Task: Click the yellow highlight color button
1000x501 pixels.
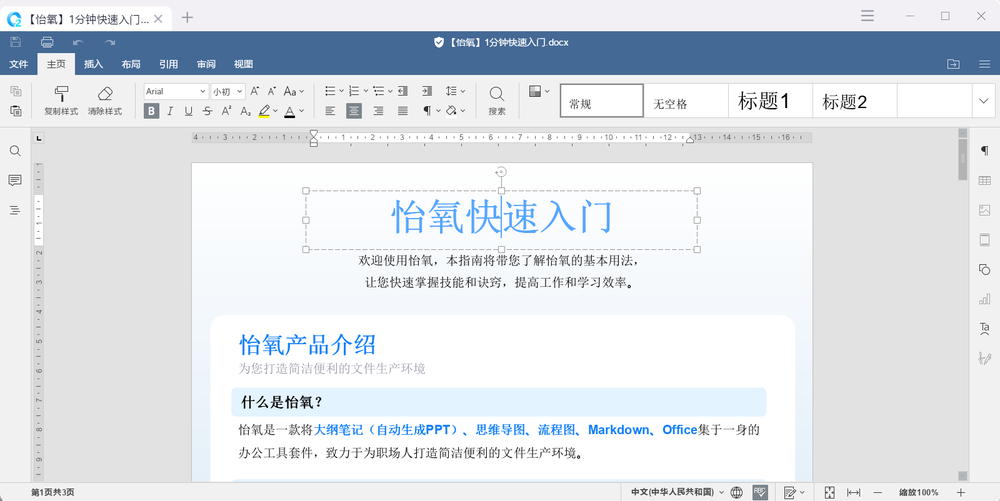Action: pos(263,111)
